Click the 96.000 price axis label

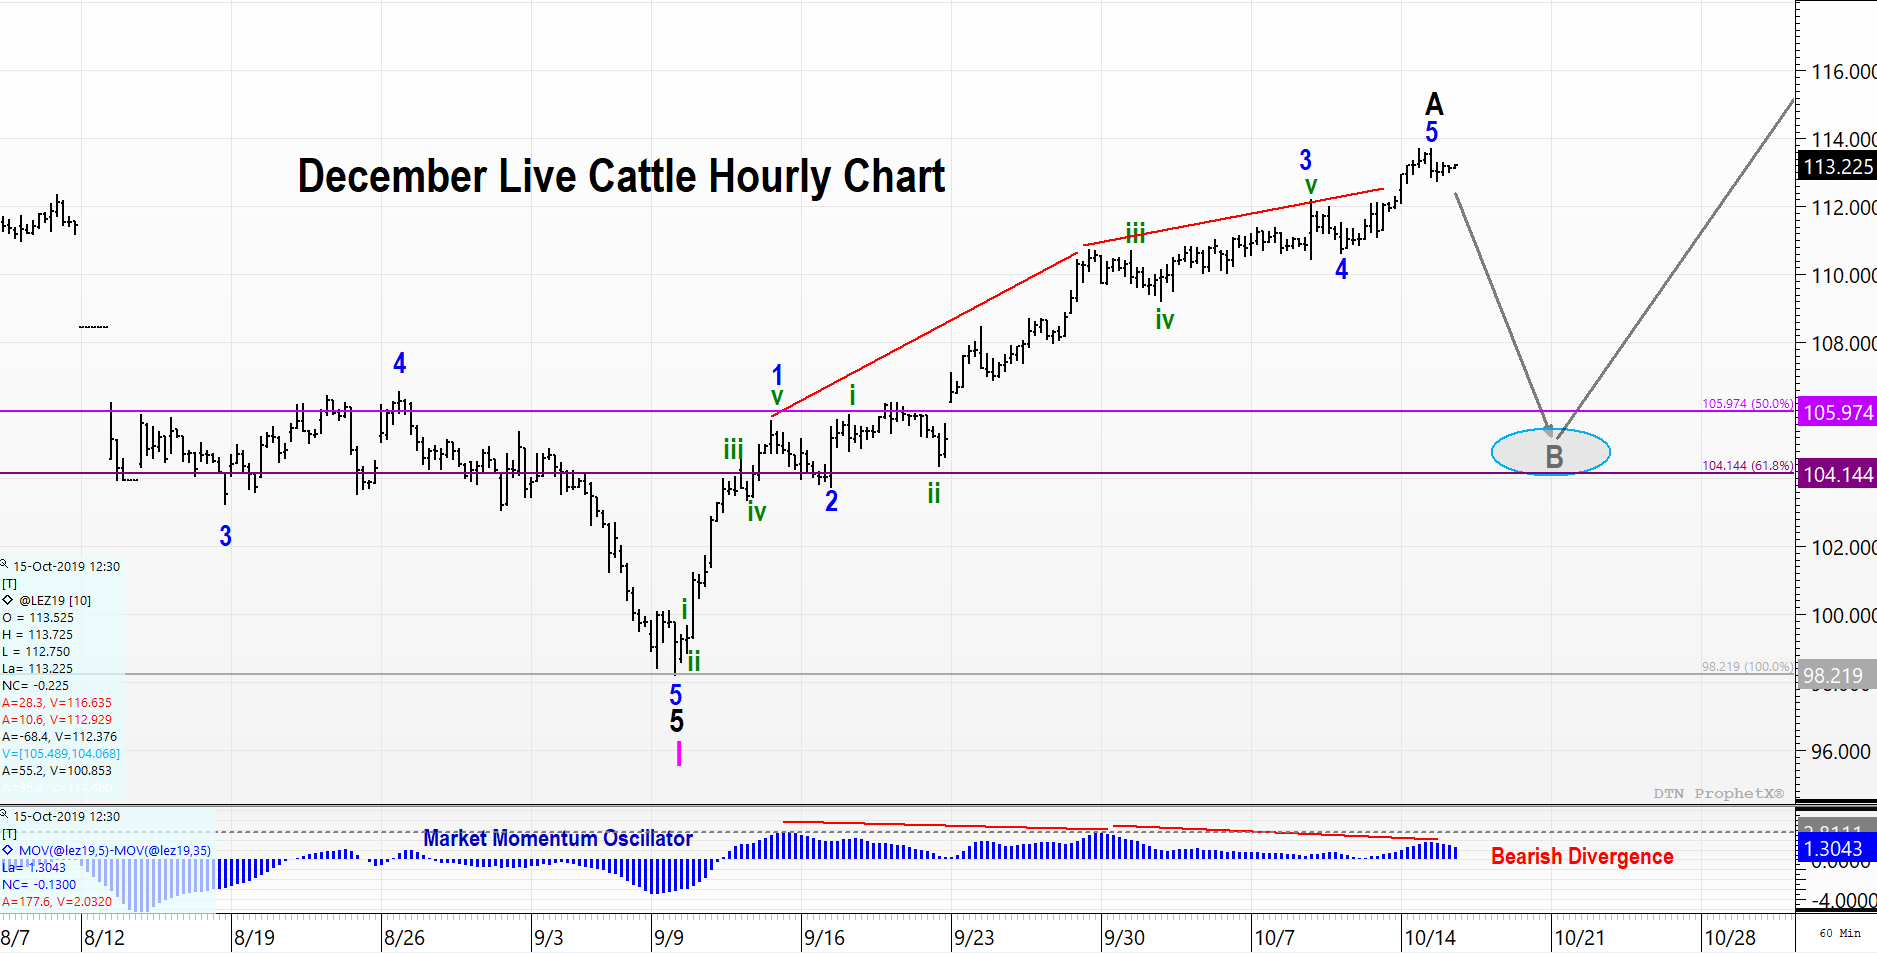point(1841,752)
